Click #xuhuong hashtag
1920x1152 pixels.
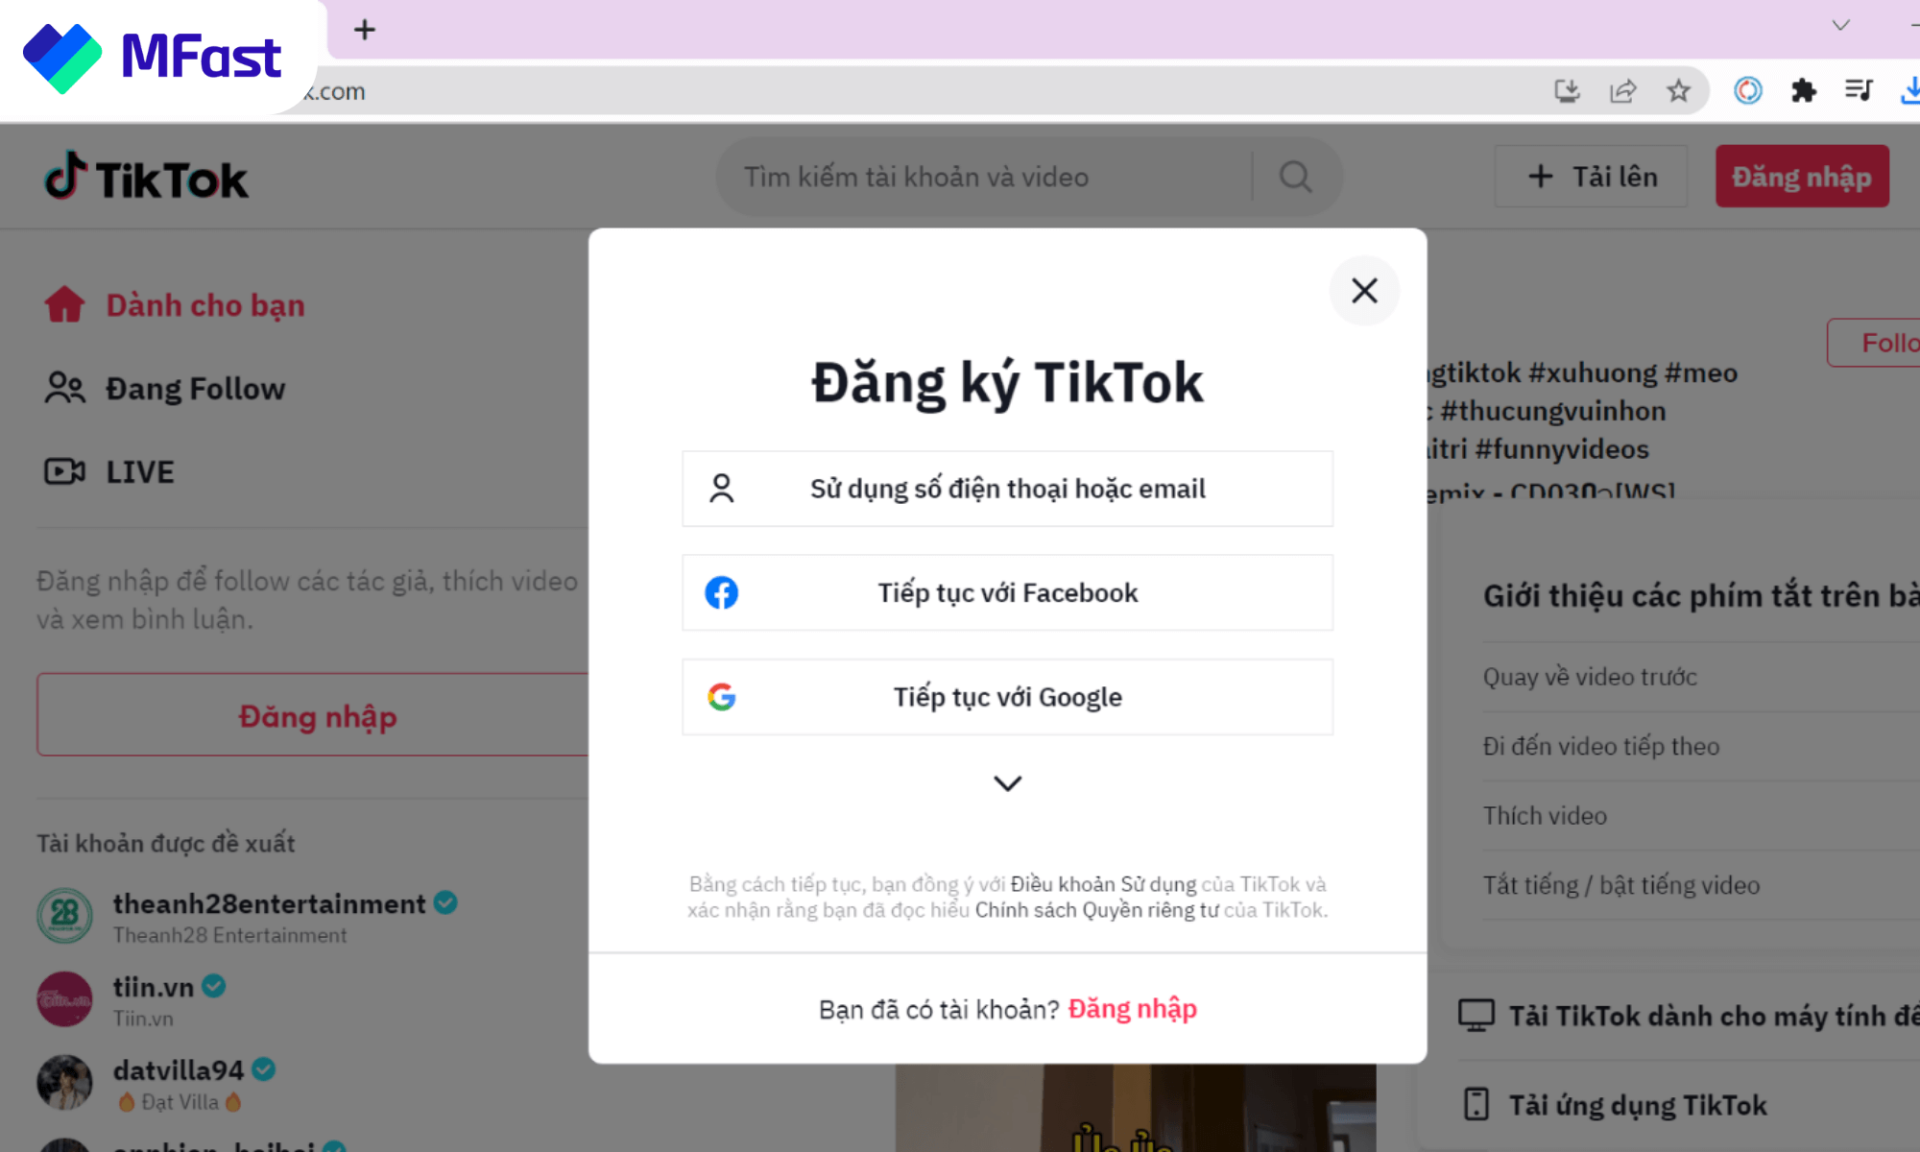[x=1593, y=373]
